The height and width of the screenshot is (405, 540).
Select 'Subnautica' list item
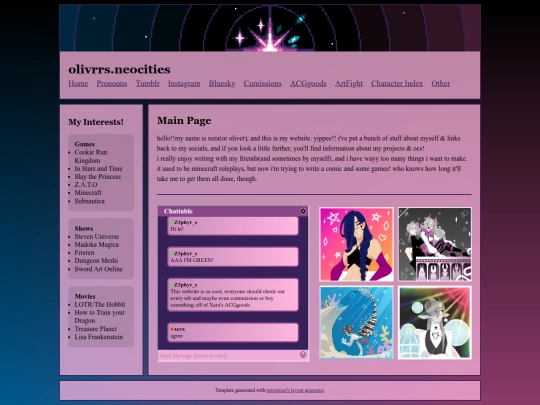[x=90, y=201]
